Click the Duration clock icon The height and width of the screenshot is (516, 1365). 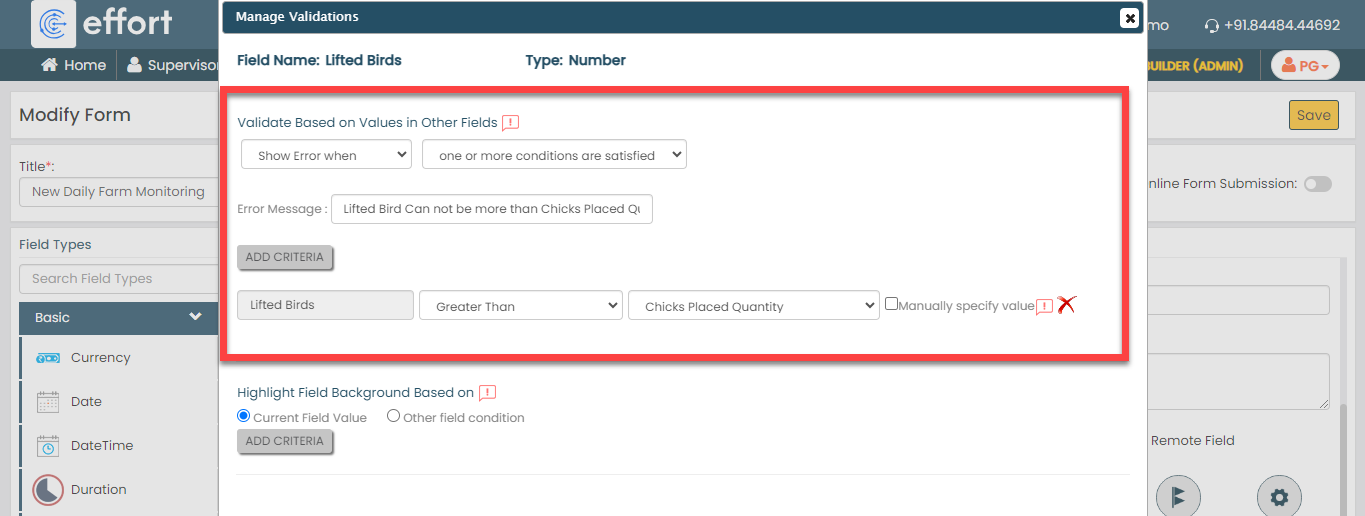coord(48,490)
